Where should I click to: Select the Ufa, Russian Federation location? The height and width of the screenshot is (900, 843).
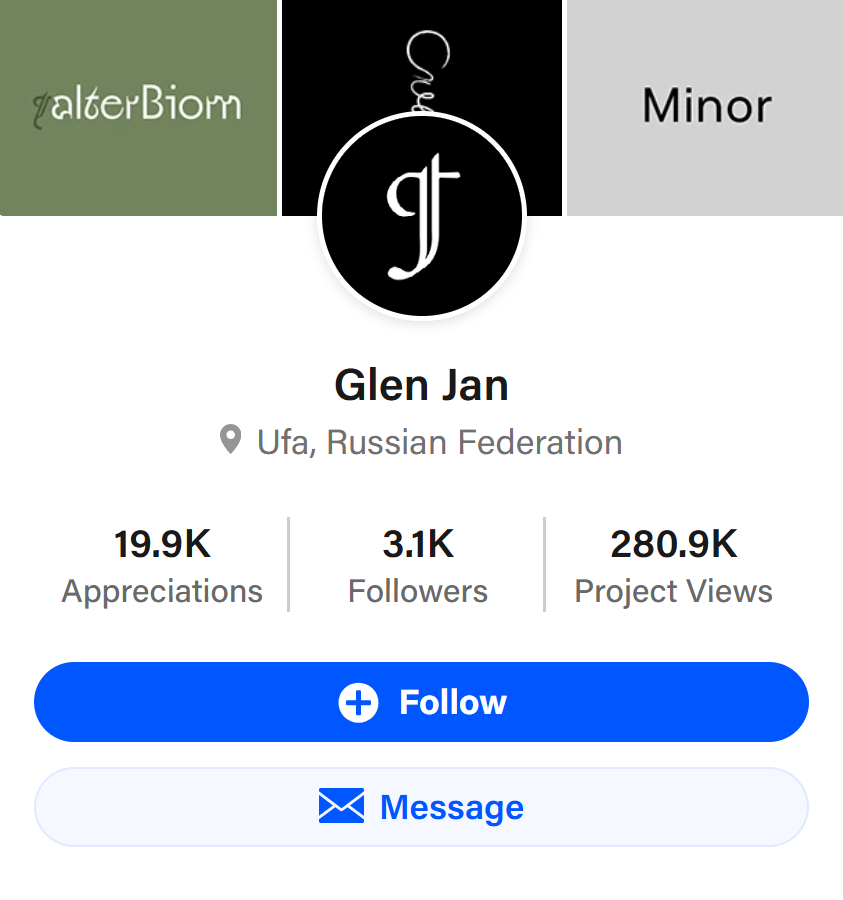point(440,443)
